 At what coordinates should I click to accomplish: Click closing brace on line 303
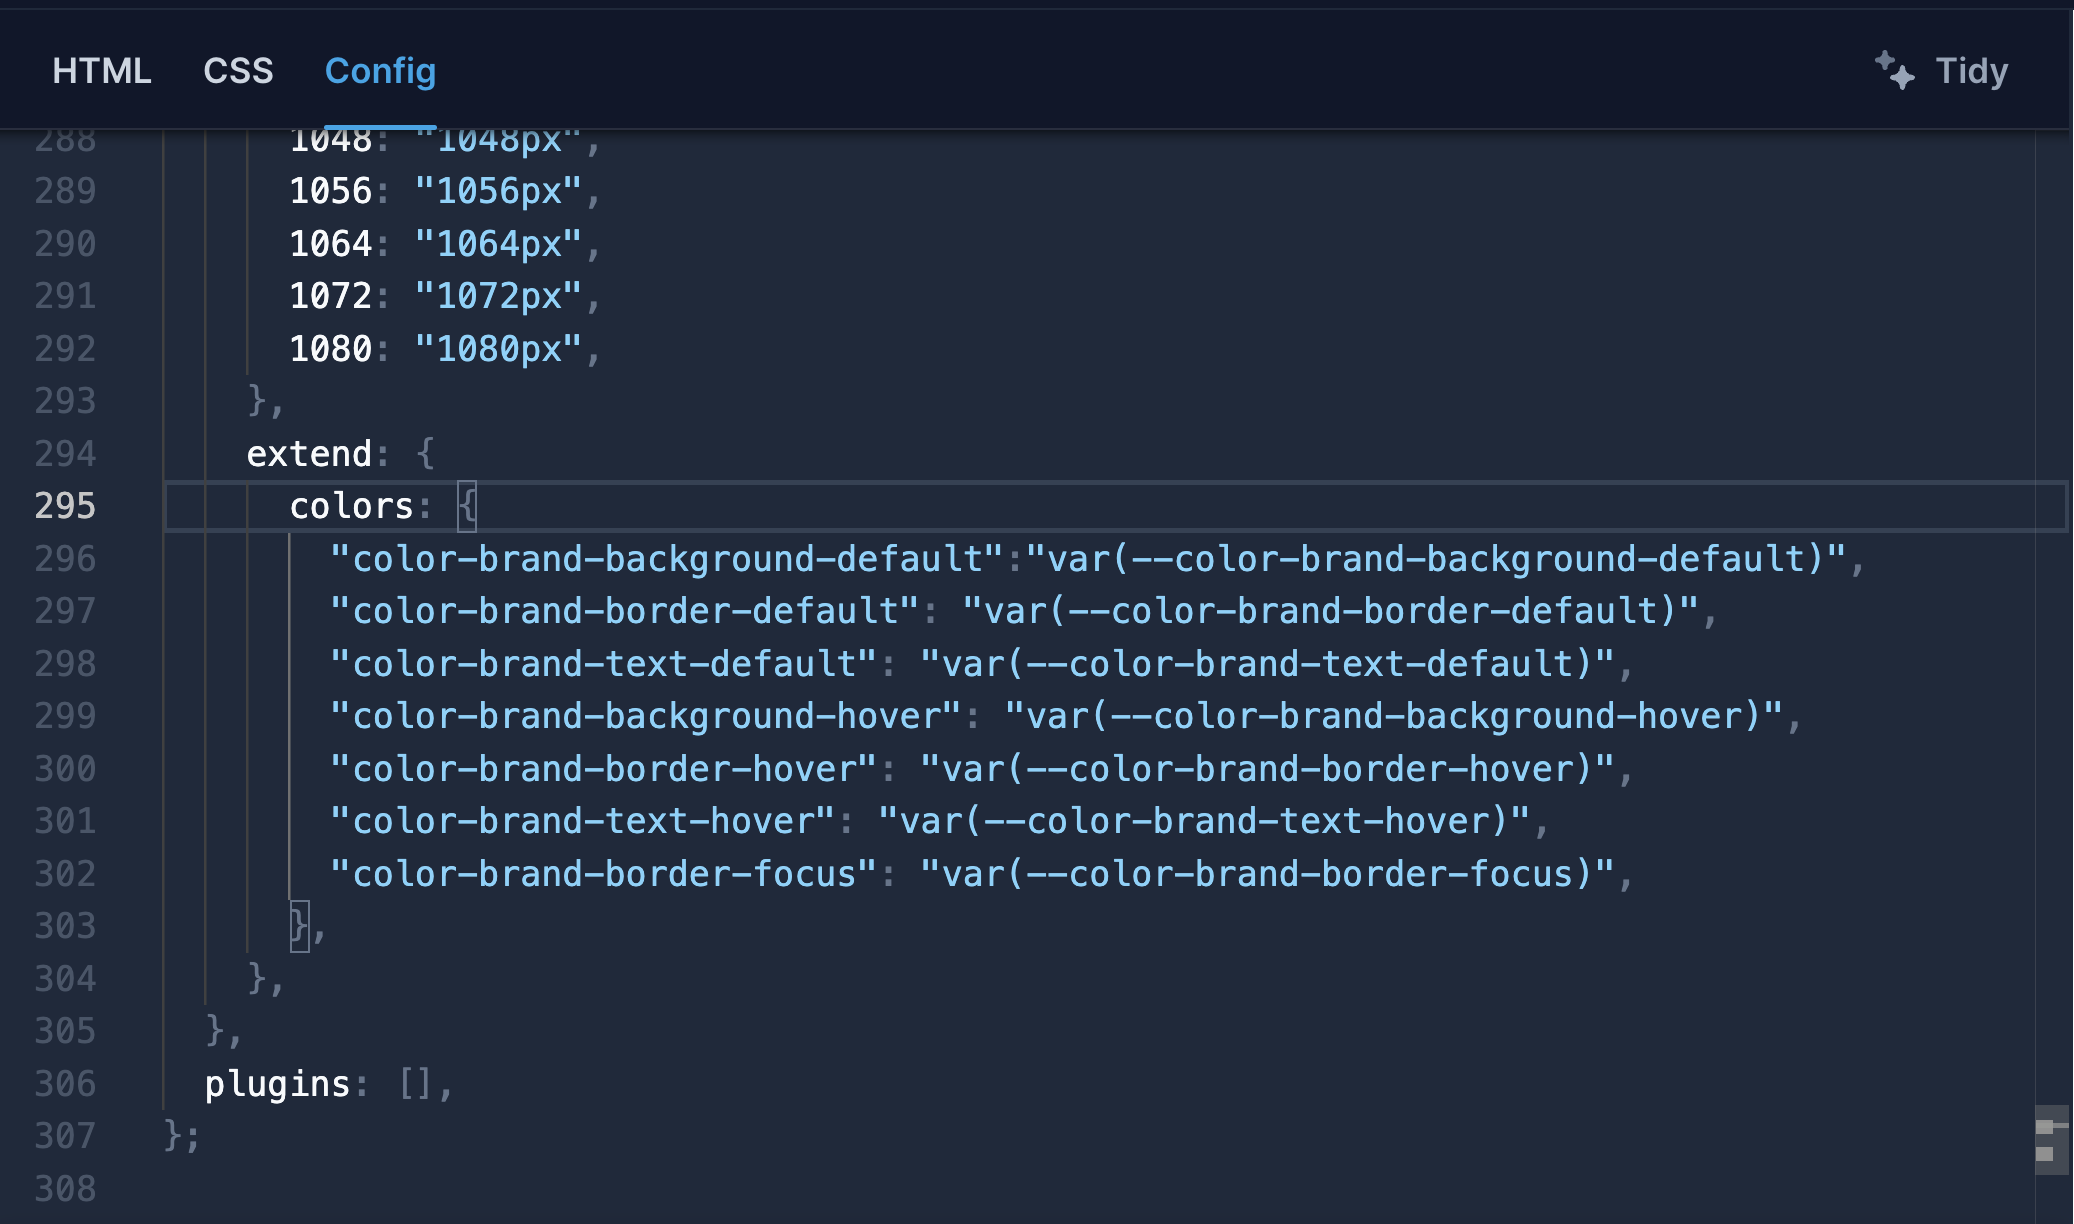pyautogui.click(x=298, y=926)
